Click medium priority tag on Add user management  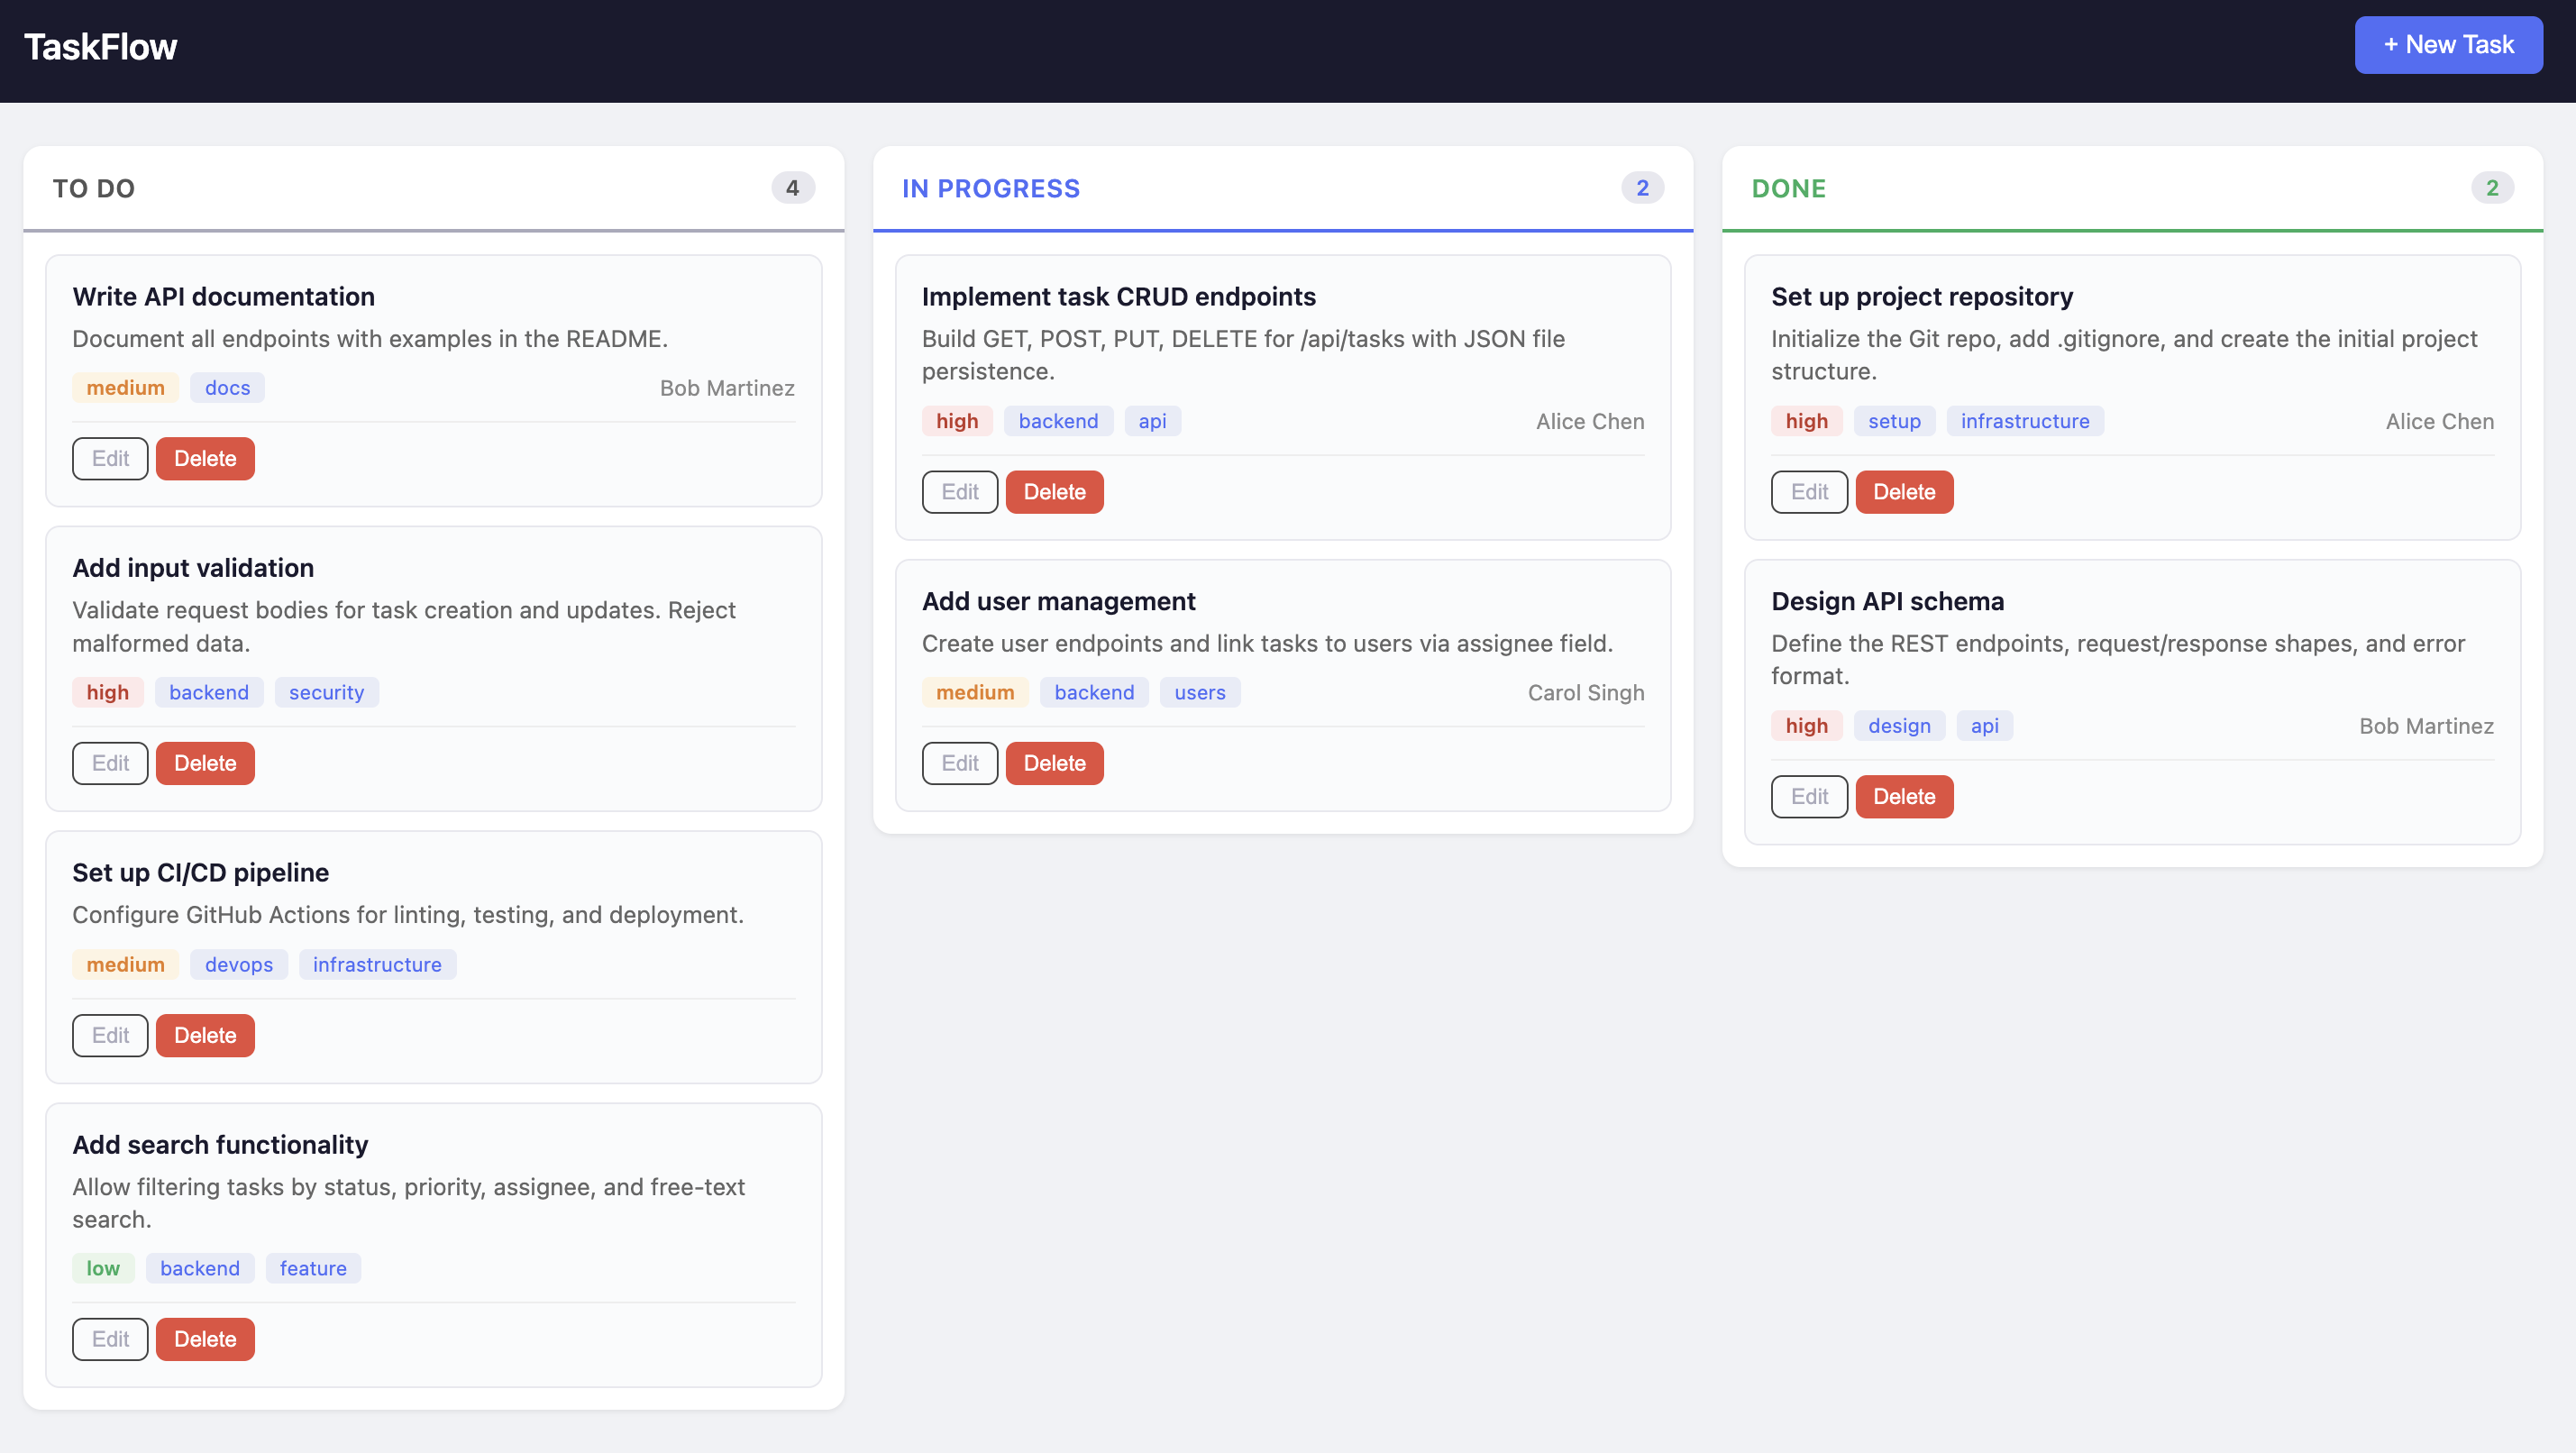tap(975, 693)
